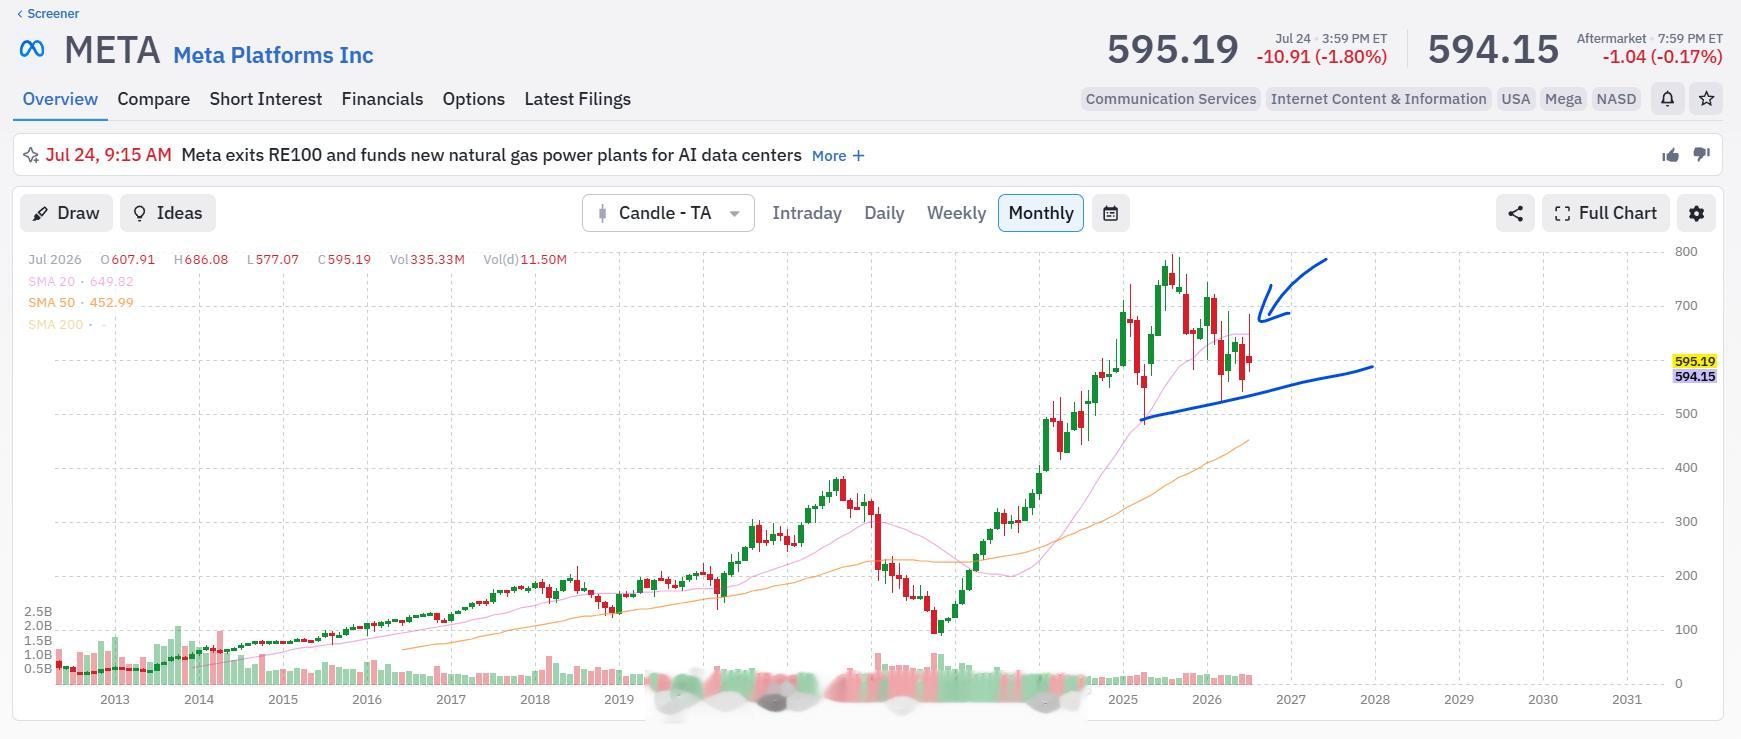Click the SMA 20 indicator label

81,281
